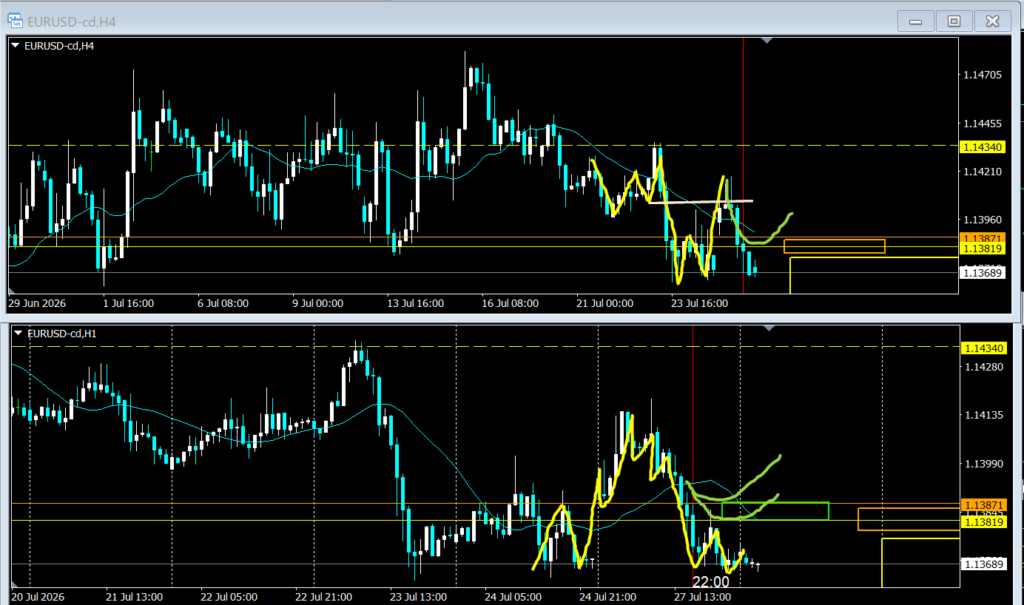Select the 1.14340 yellow price label in H1 chart
Image resolution: width=1024 pixels, height=605 pixels.
click(x=983, y=348)
